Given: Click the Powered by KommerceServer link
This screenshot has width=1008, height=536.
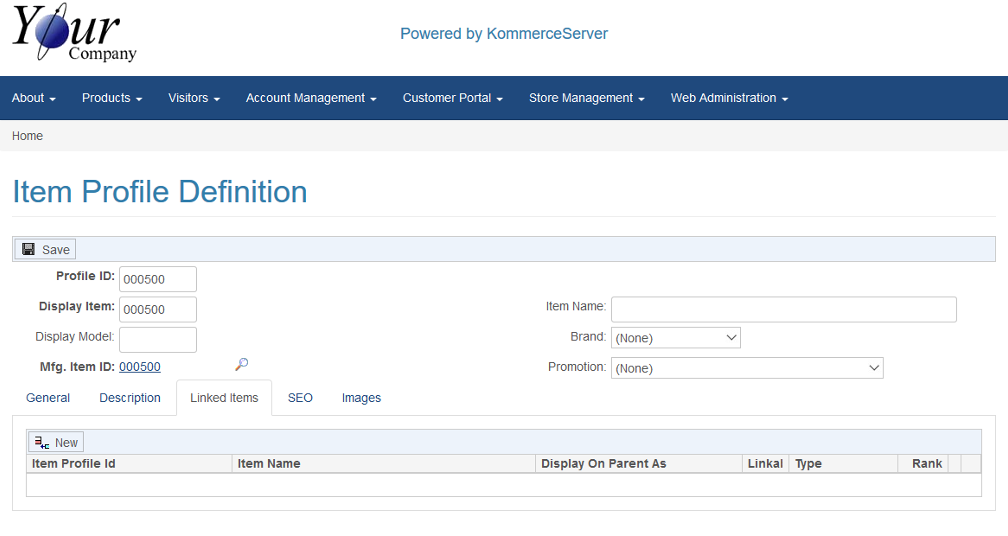Looking at the screenshot, I should tap(504, 34).
